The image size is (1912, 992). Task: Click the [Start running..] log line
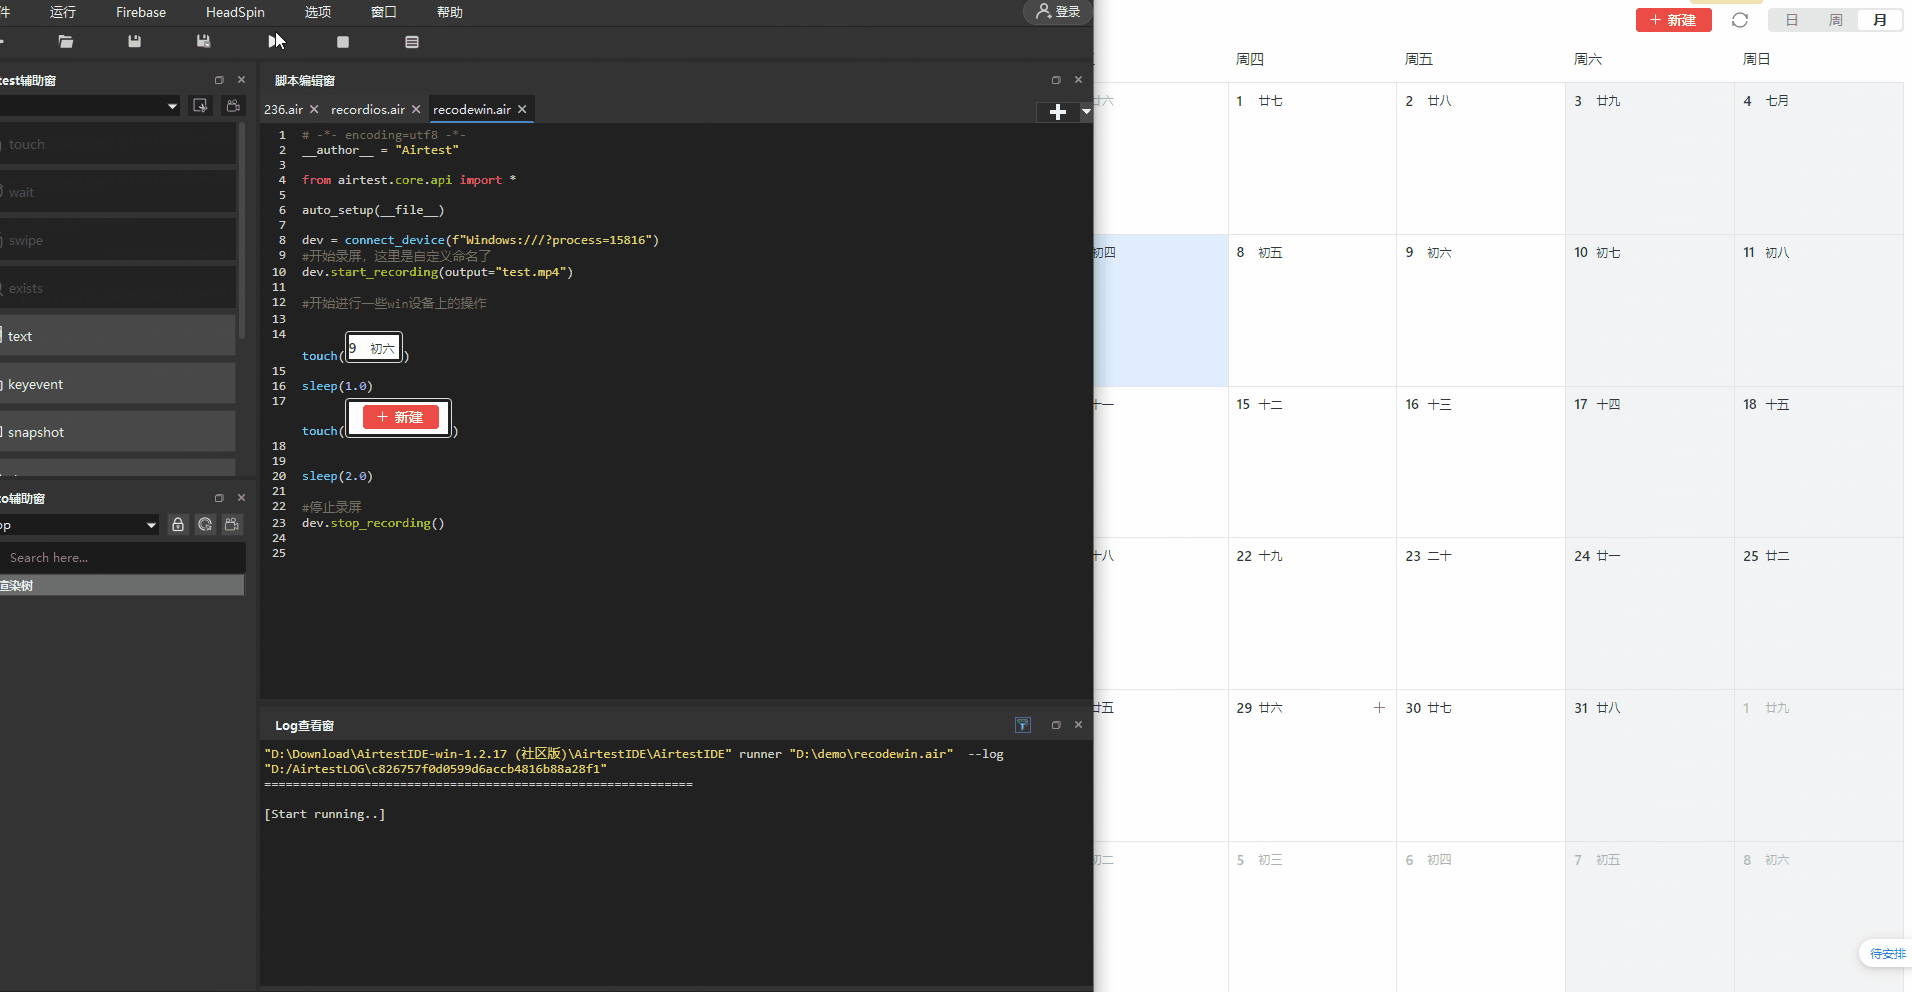pos(325,814)
